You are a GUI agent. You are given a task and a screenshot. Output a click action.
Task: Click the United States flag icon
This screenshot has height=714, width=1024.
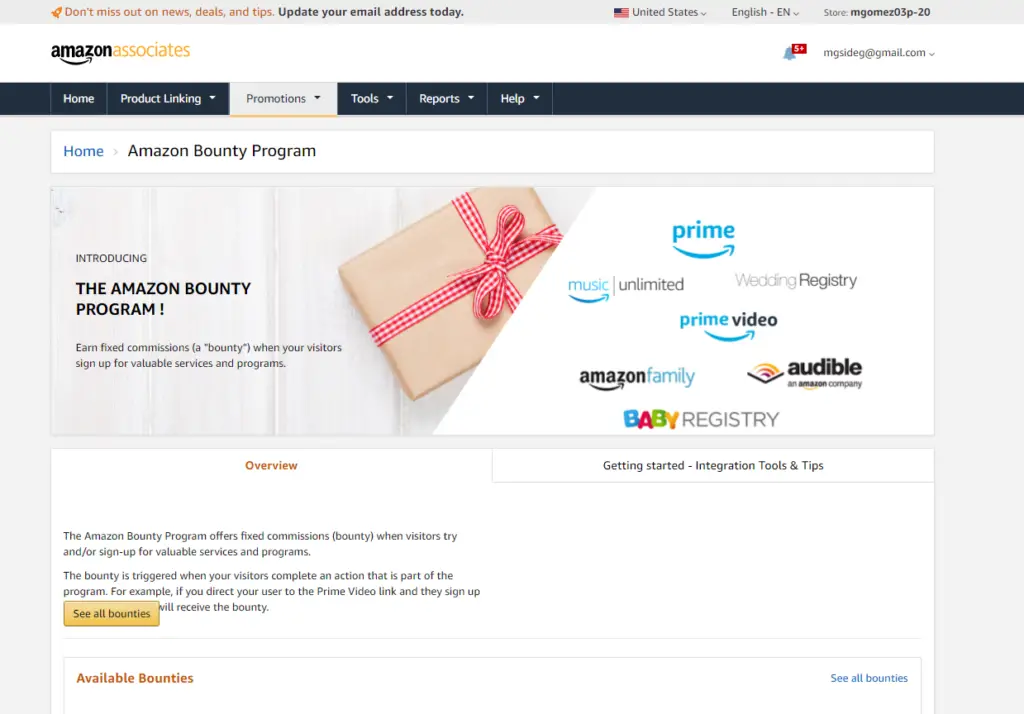coord(621,12)
